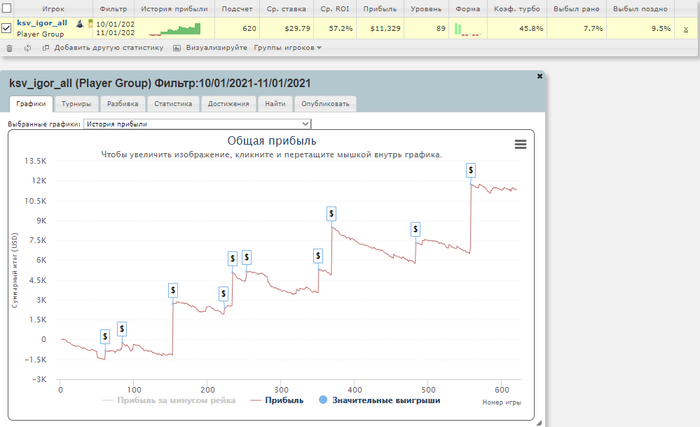Toggle the Прибыль legend series
Image resolution: width=700 pixels, height=427 pixels.
pyautogui.click(x=277, y=400)
